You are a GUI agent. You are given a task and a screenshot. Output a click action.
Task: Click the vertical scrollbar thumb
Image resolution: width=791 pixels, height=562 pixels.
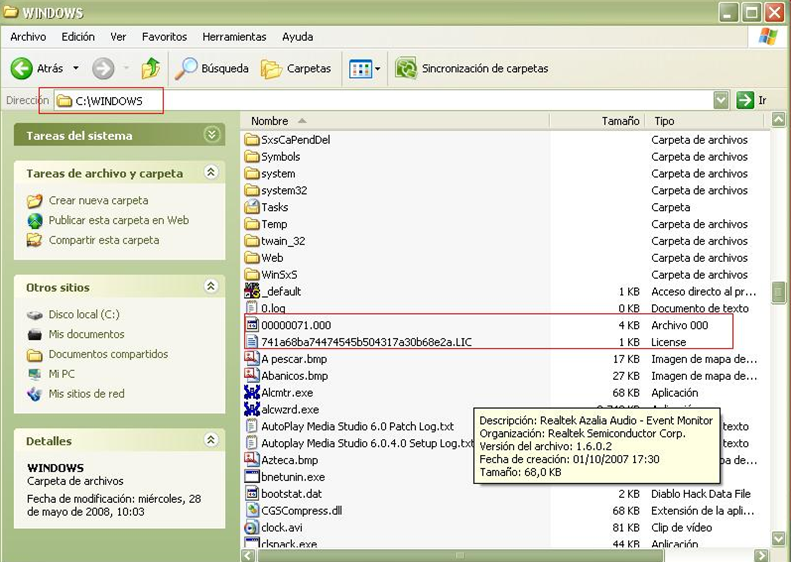[x=779, y=293]
